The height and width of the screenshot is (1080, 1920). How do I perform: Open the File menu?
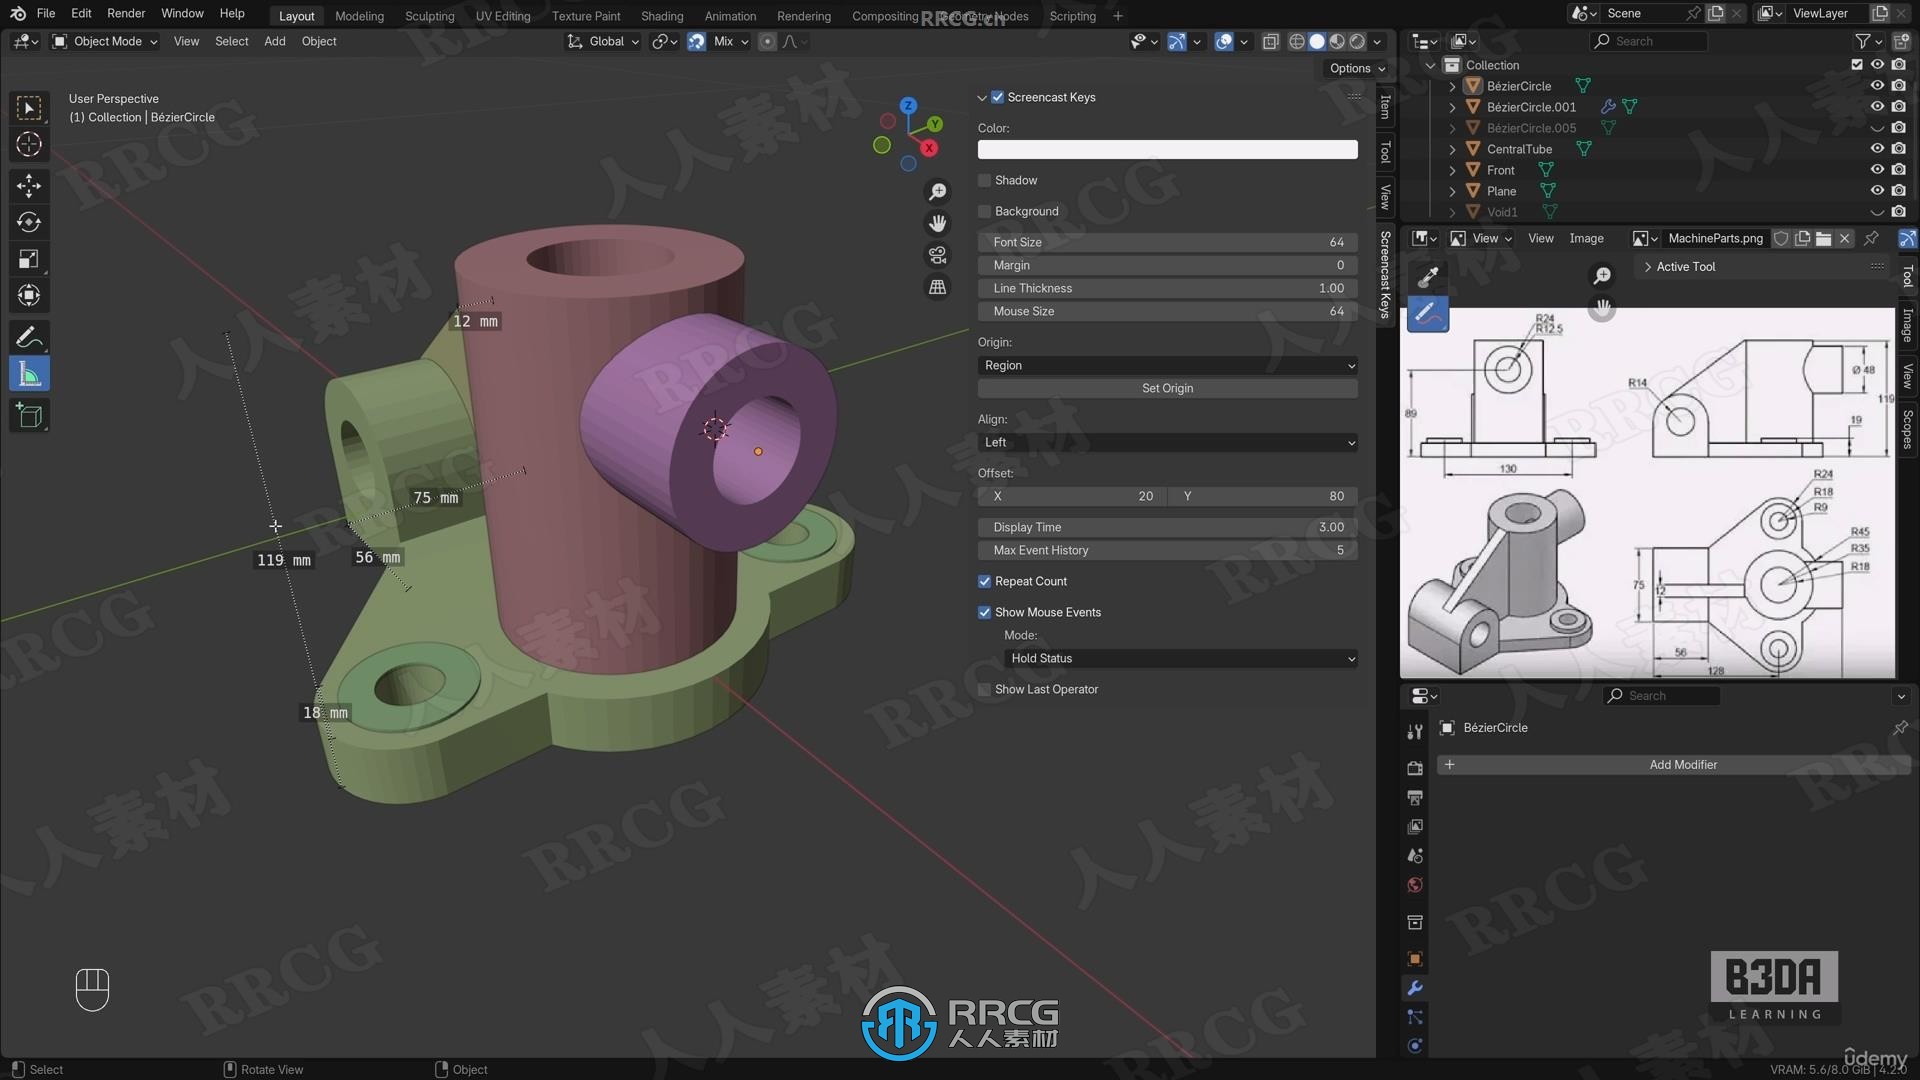click(46, 13)
